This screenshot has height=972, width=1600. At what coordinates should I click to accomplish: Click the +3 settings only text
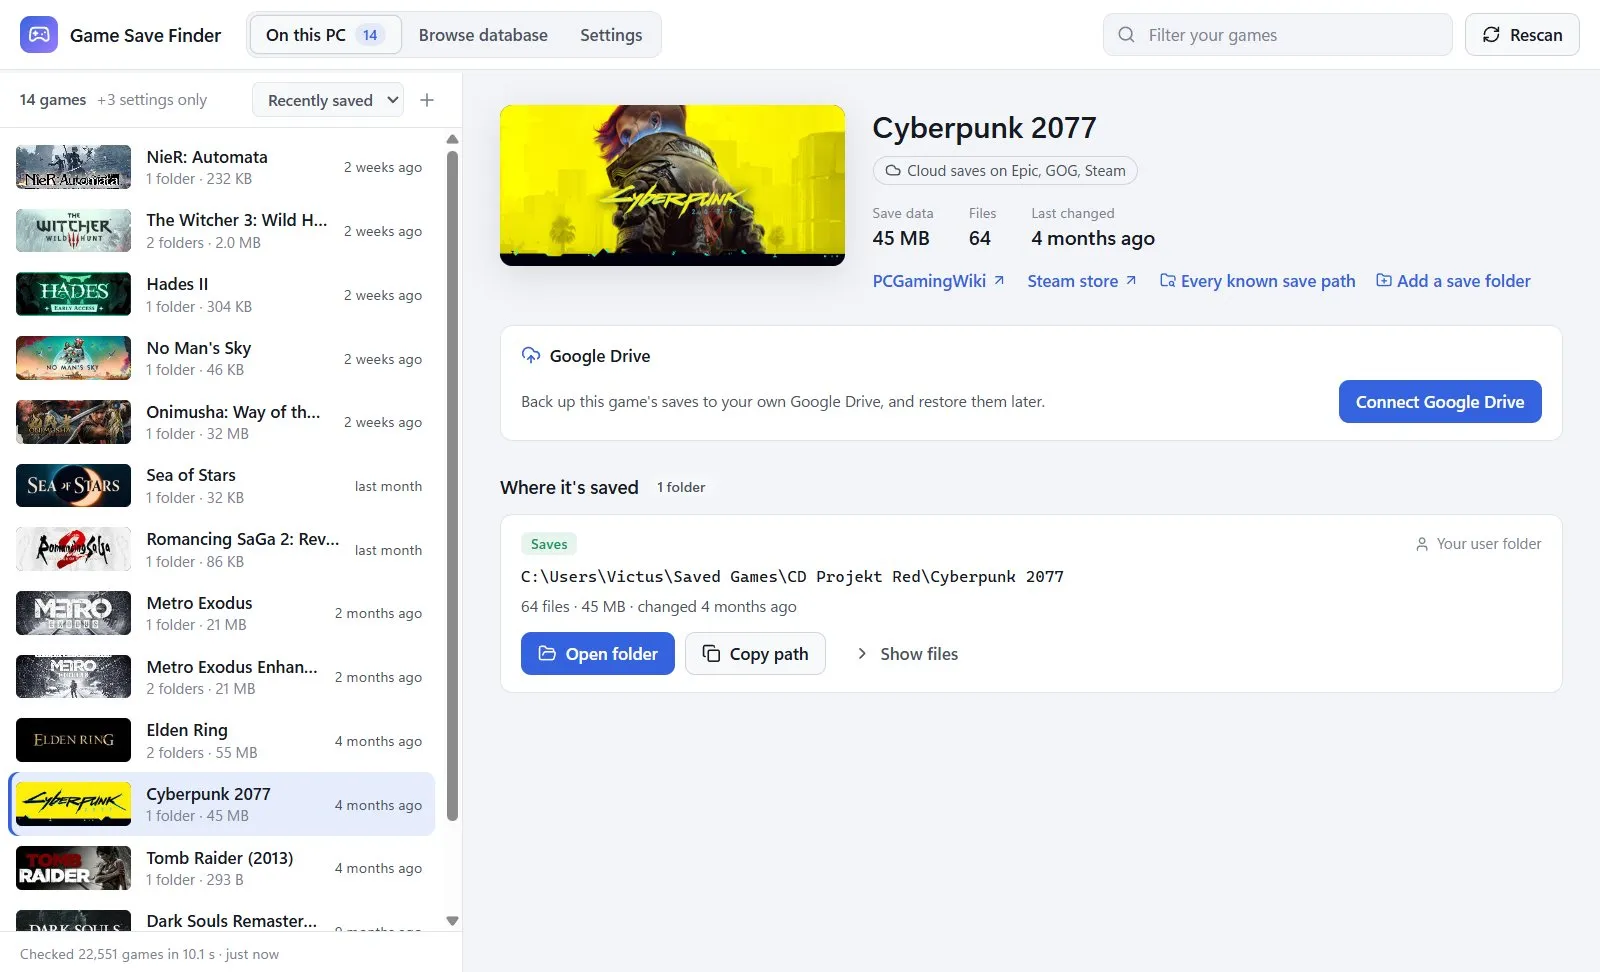[x=152, y=100]
